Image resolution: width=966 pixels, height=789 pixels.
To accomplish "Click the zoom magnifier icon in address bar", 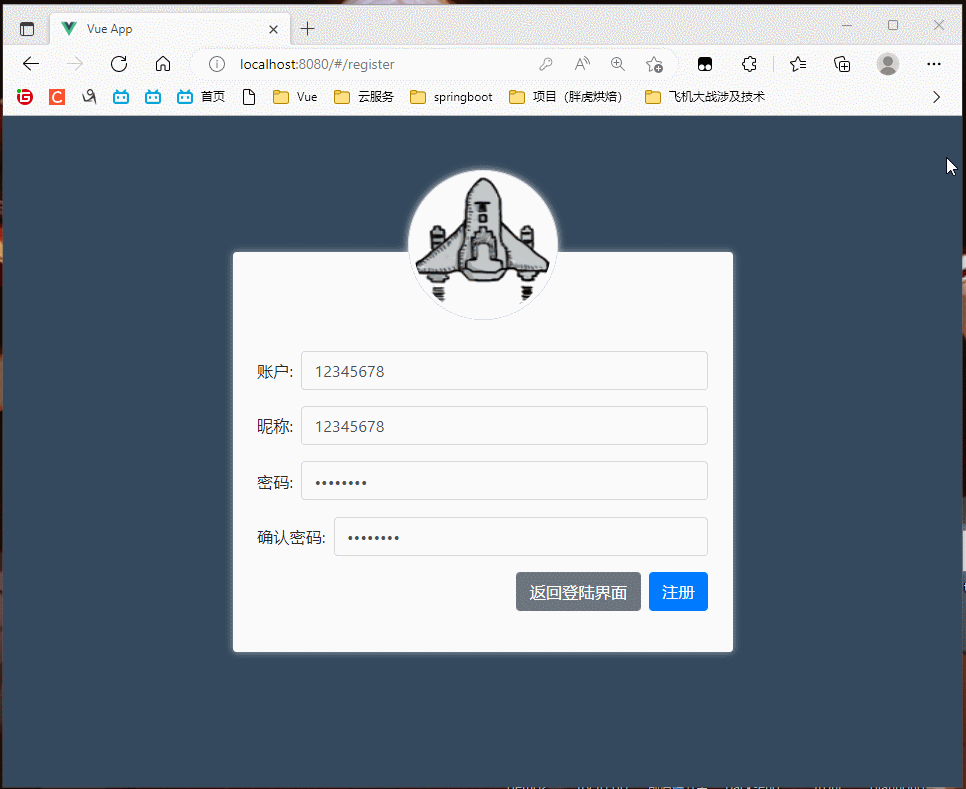I will [618, 64].
